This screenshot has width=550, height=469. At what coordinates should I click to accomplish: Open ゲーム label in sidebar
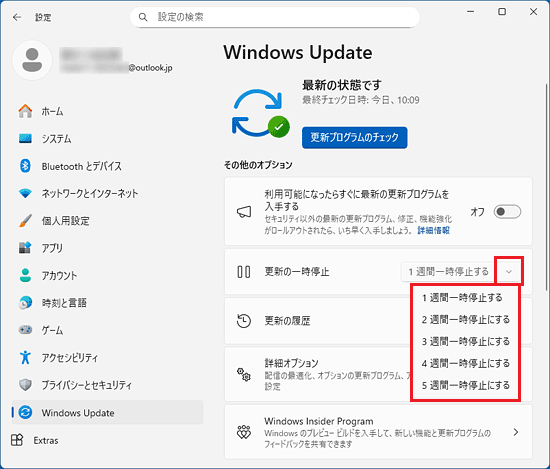[x=53, y=330]
